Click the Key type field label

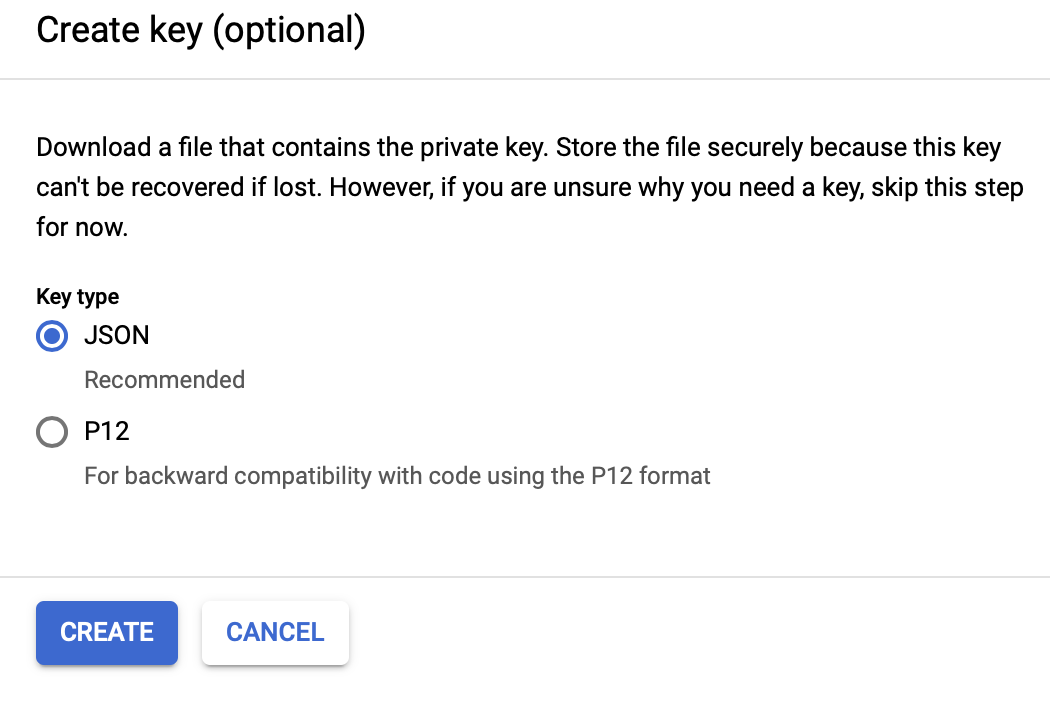pyautogui.click(x=78, y=296)
